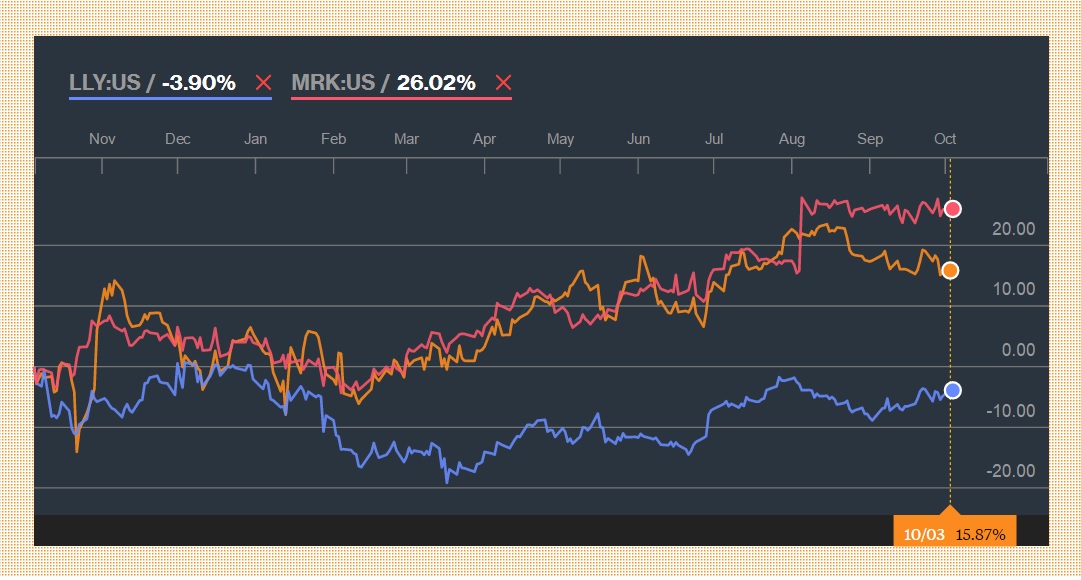Click the Dec label on time axis
Viewport: 1081px width, 580px height.
pyautogui.click(x=177, y=139)
